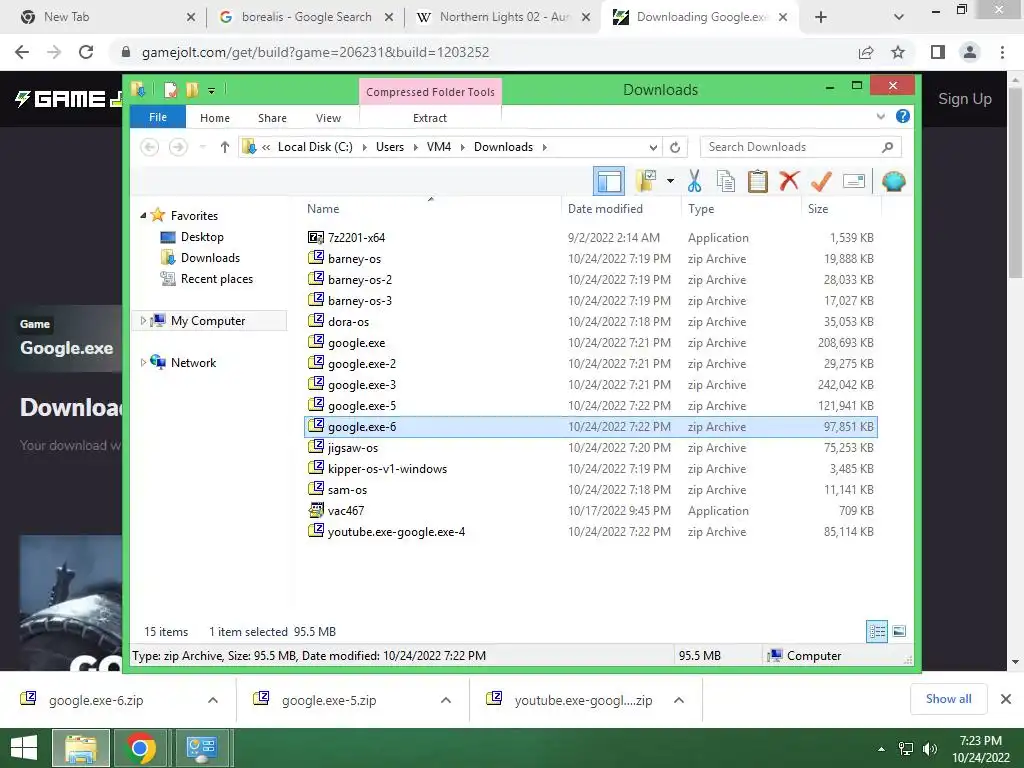Open the Customize Quick Access Toolbar dropdown
The image size is (1024, 768).
coord(211,91)
